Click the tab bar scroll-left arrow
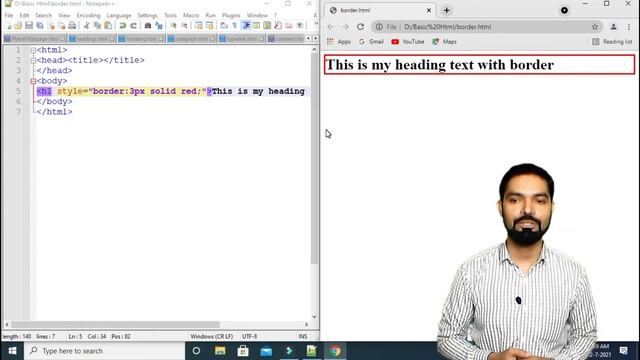The height and width of the screenshot is (360, 640). tap(309, 38)
